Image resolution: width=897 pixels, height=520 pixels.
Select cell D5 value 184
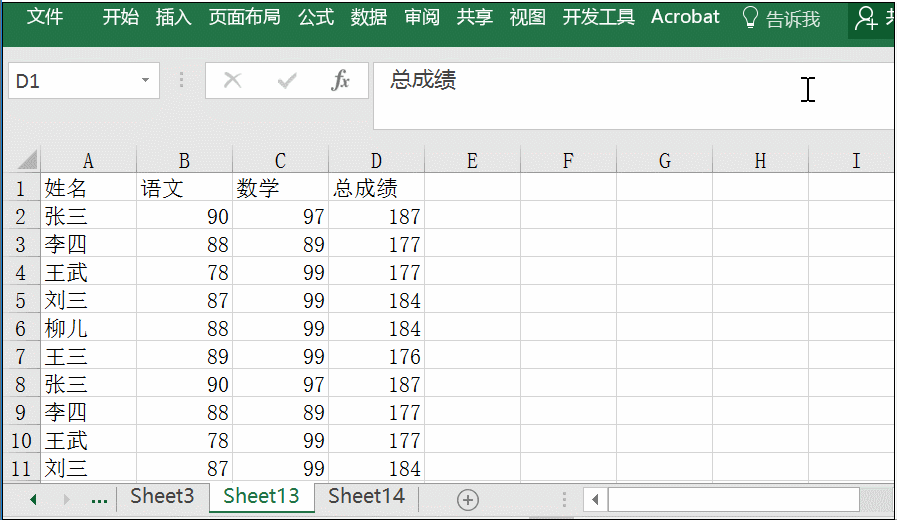pos(376,300)
